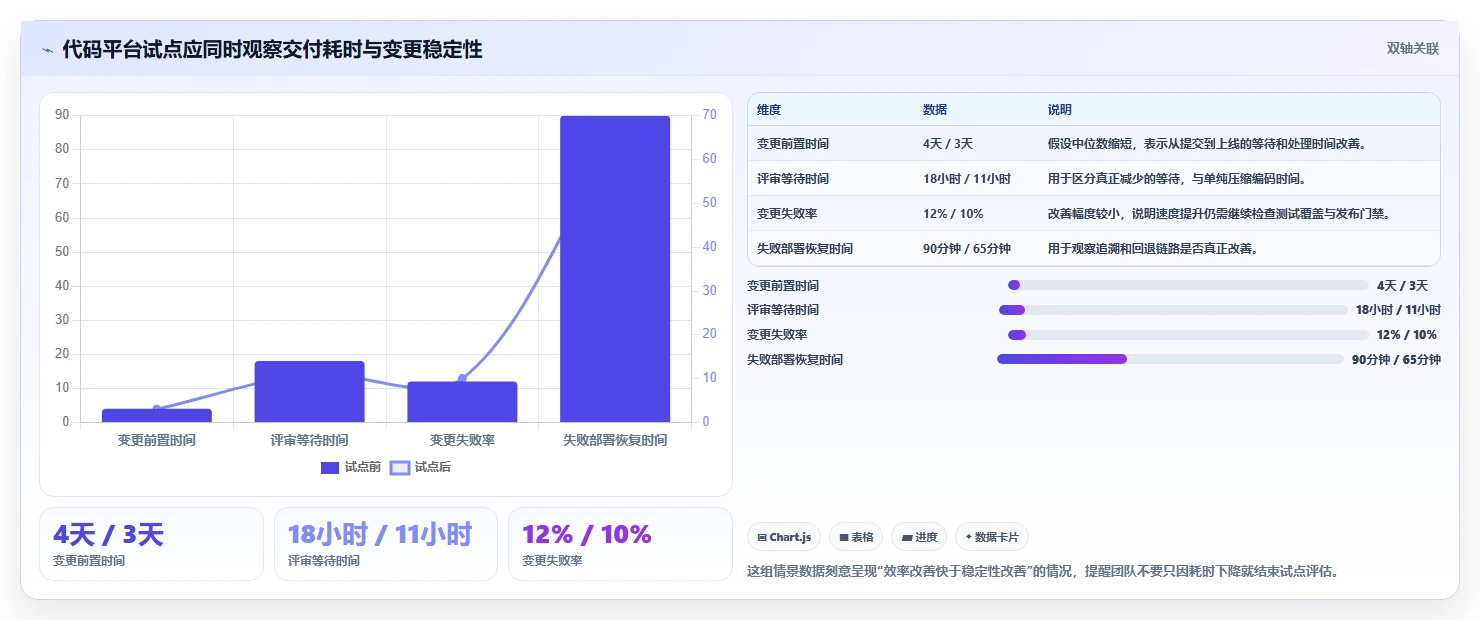The height and width of the screenshot is (620, 1480).
Task: Click the 变更前置时间 x-axis label
Action: click(157, 440)
